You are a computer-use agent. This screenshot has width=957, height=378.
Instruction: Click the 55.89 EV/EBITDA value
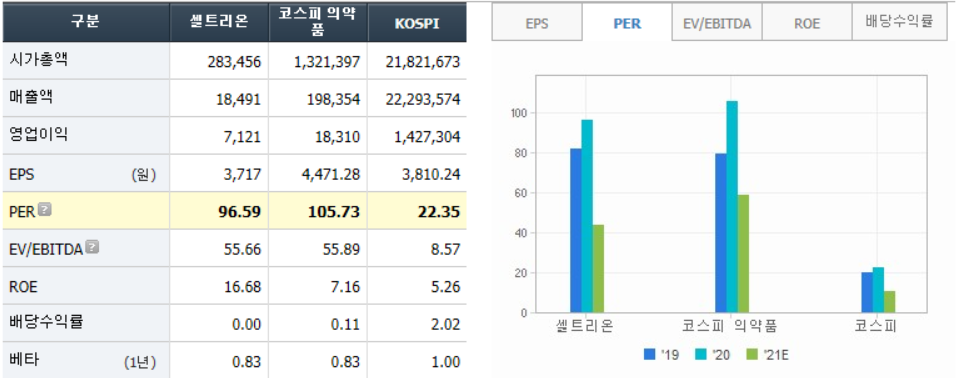coord(341,250)
